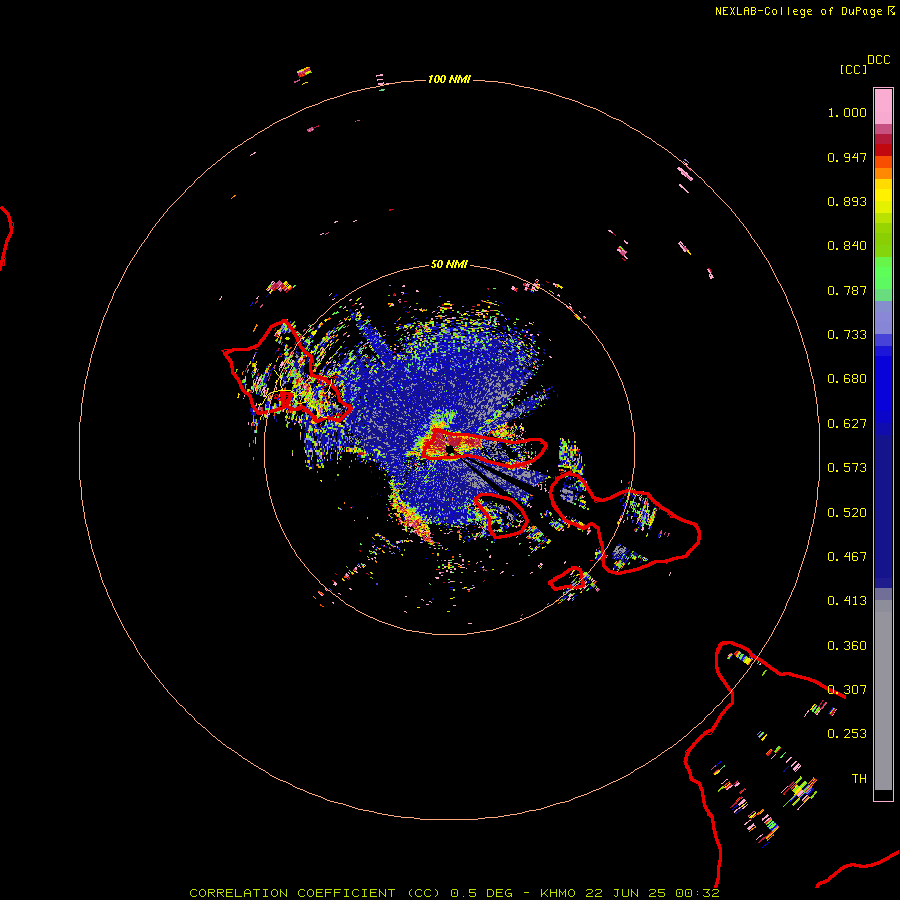Click the 0.733 legend value
The image size is (900, 900).
(847, 335)
